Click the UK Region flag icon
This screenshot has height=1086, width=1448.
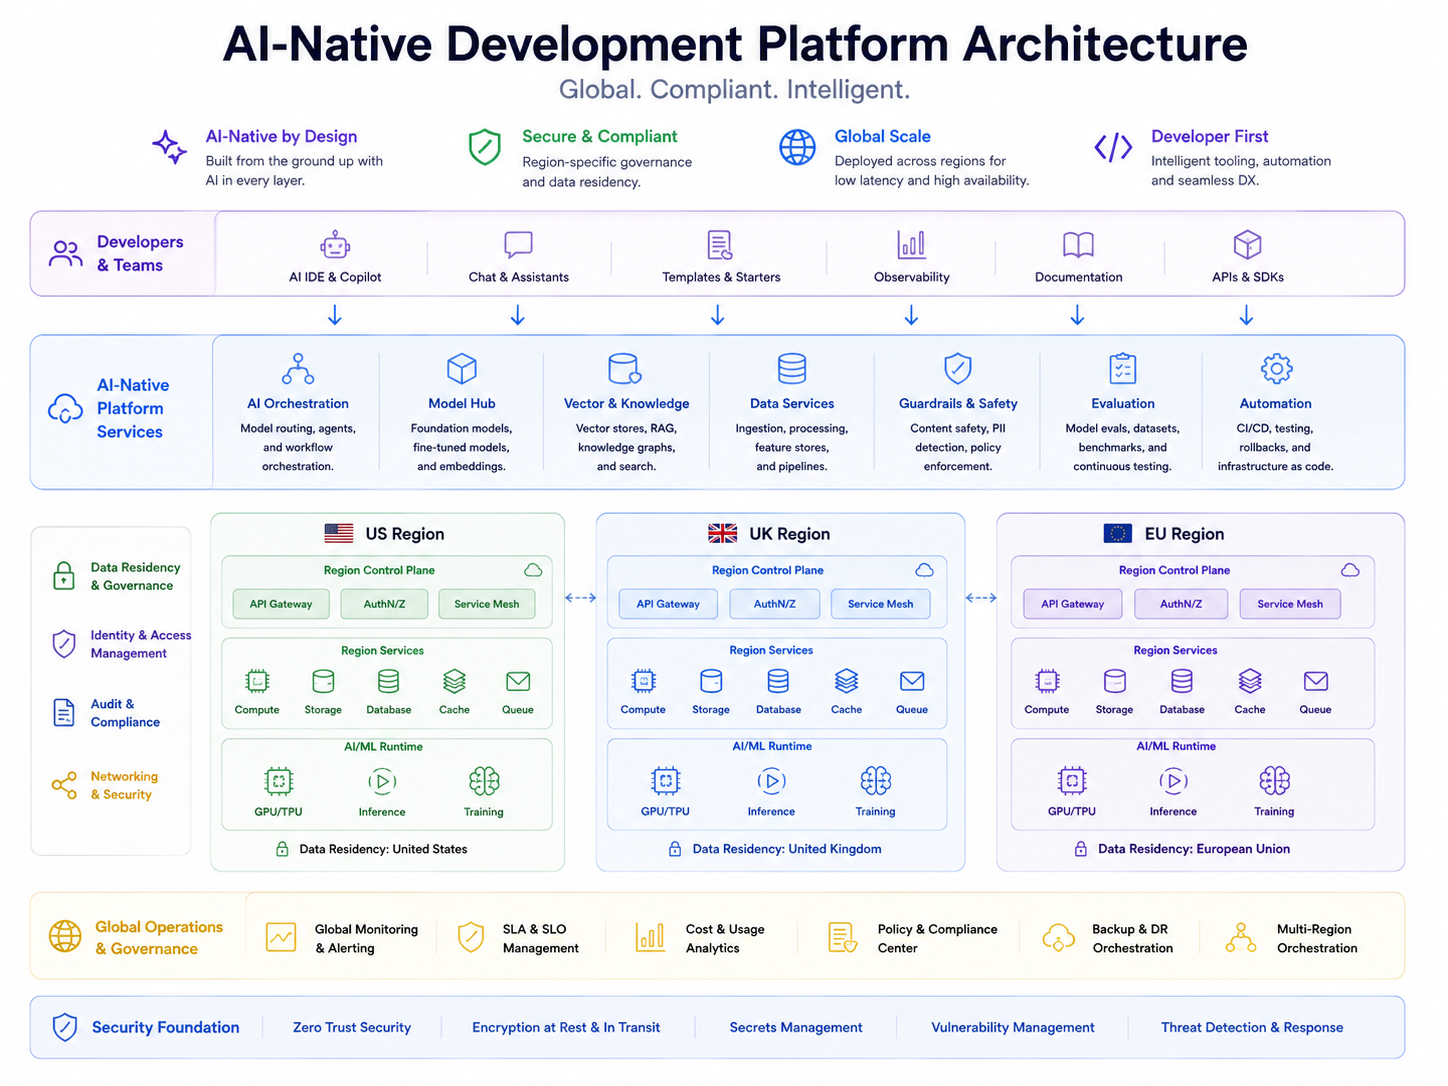click(x=723, y=534)
